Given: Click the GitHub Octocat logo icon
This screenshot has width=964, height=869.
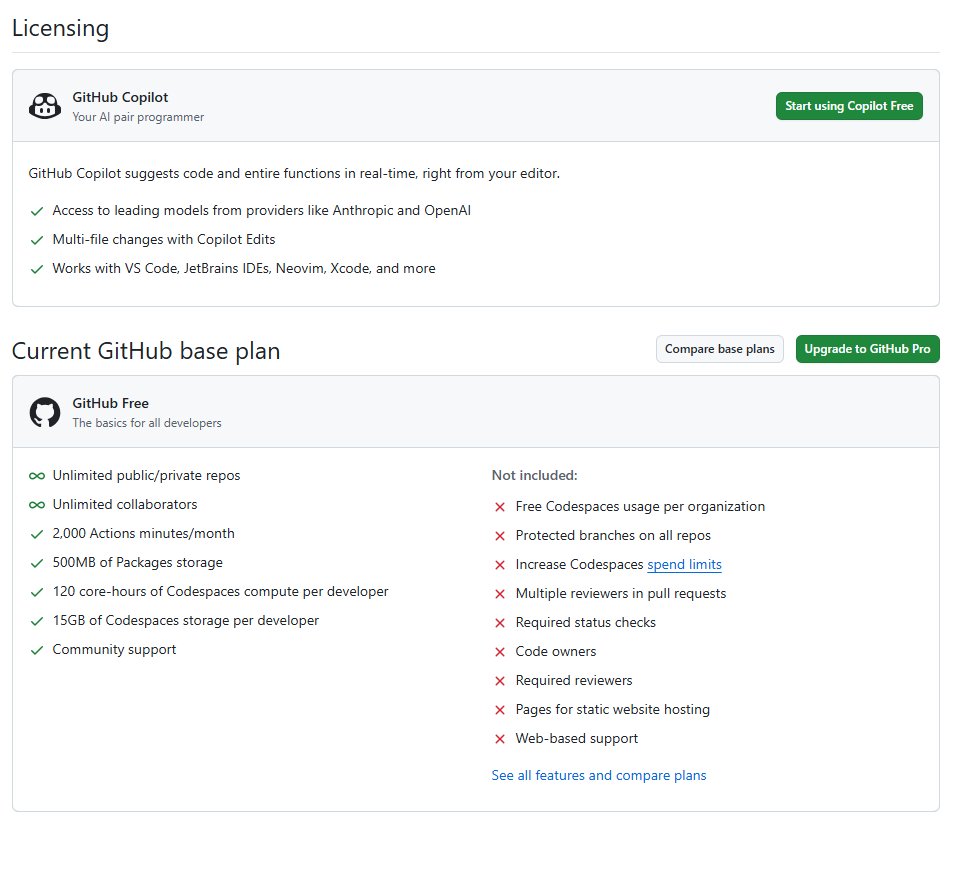Looking at the screenshot, I should pyautogui.click(x=45, y=412).
